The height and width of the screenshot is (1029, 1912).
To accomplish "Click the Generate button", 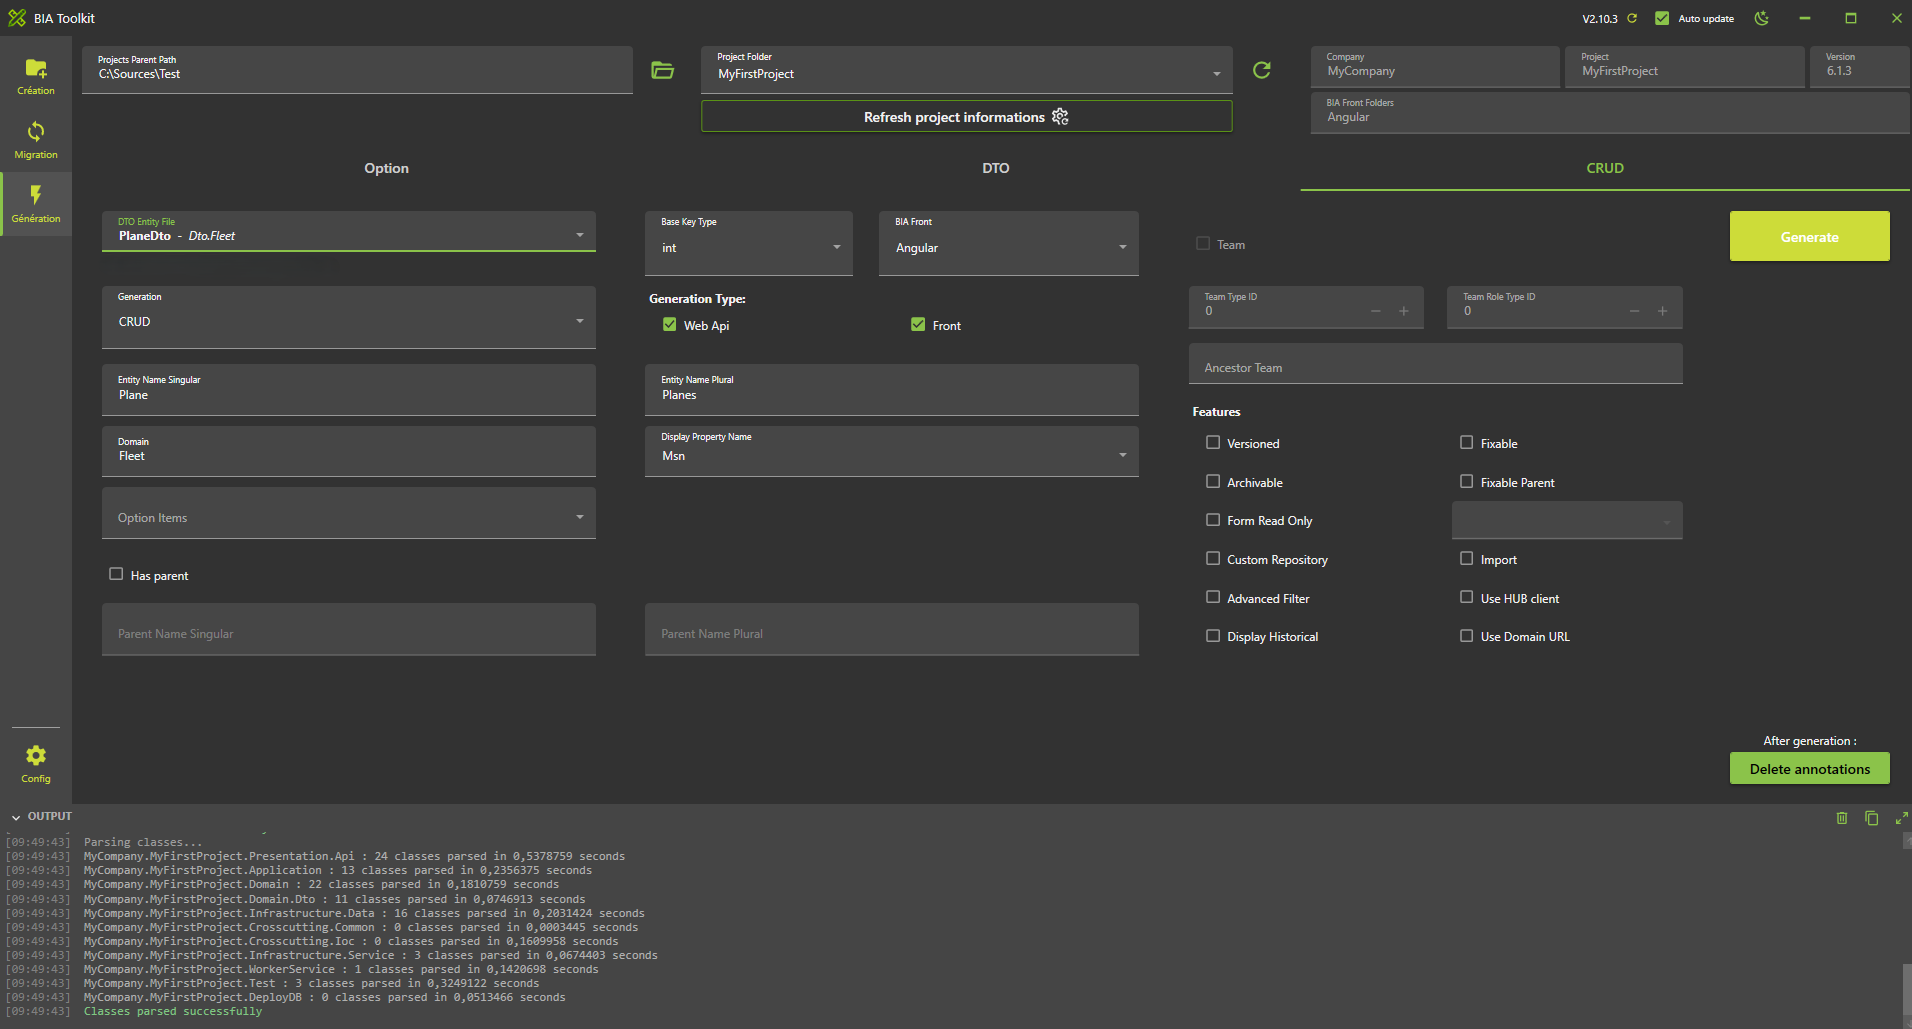I will [1810, 236].
